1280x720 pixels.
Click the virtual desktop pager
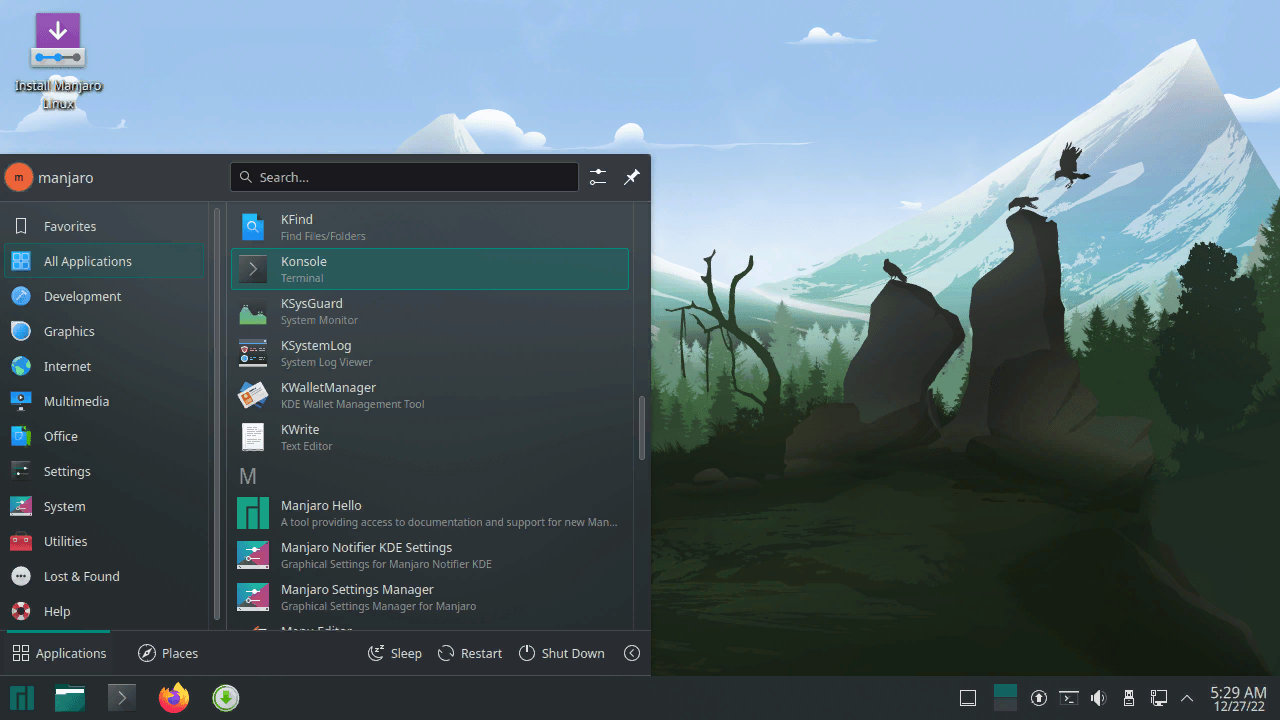[x=1005, y=698]
